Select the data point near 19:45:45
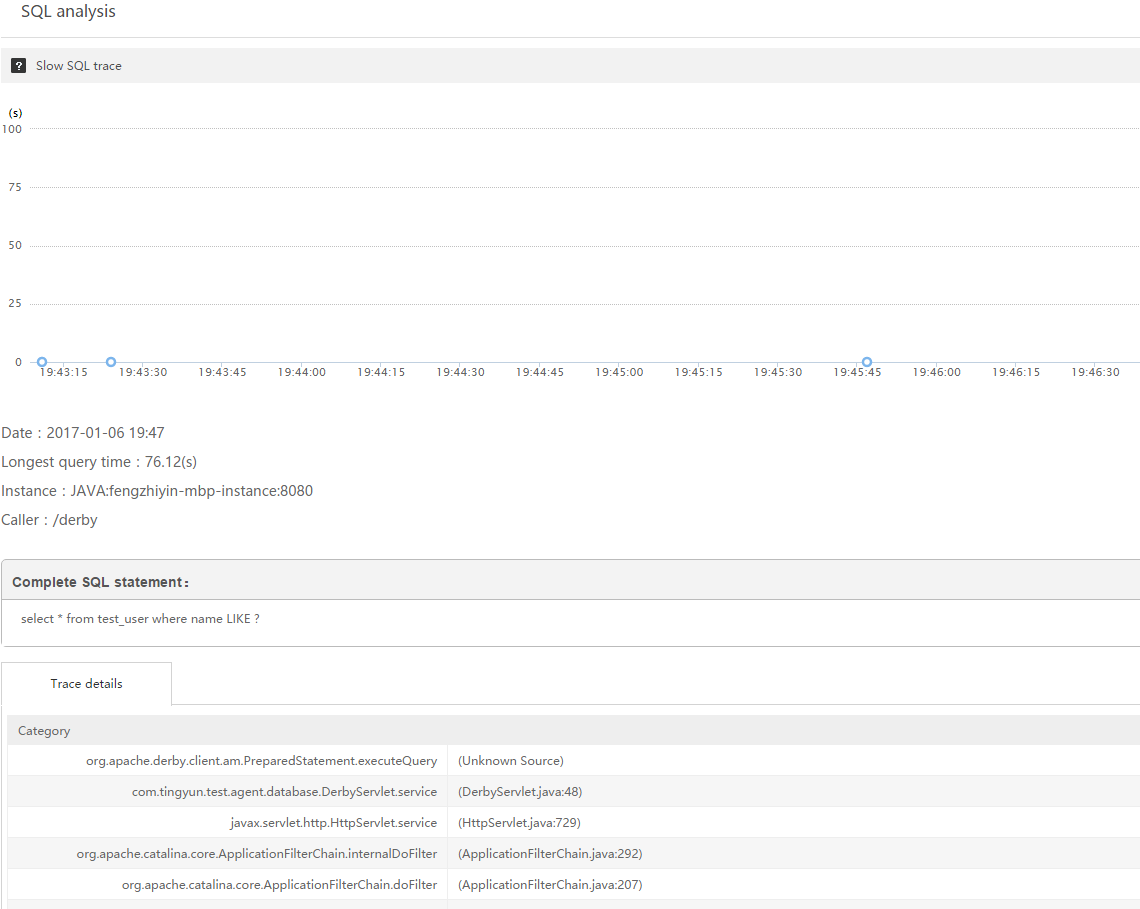 coord(867,362)
